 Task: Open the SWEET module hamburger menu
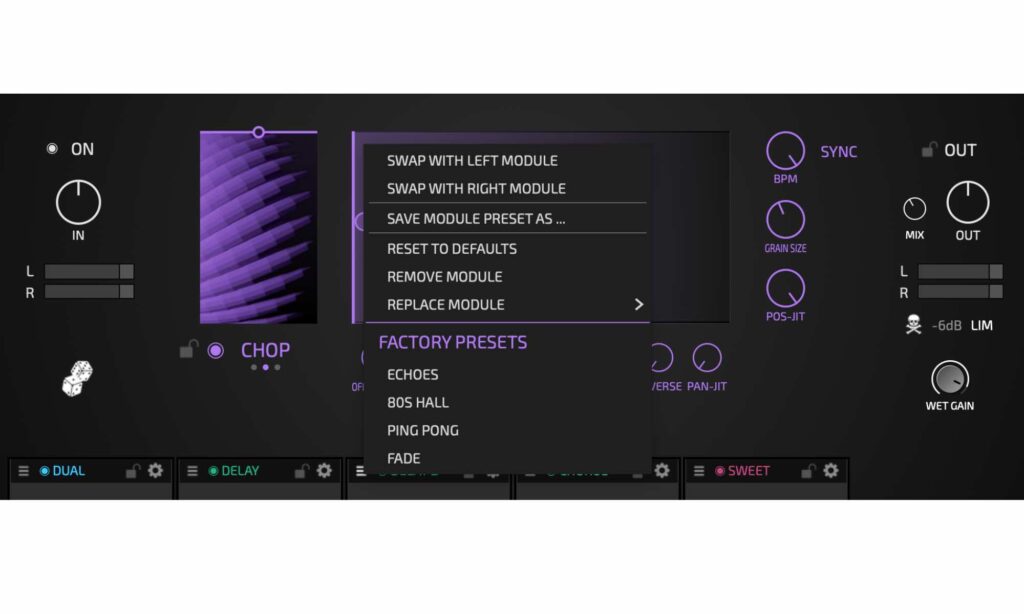tap(698, 471)
